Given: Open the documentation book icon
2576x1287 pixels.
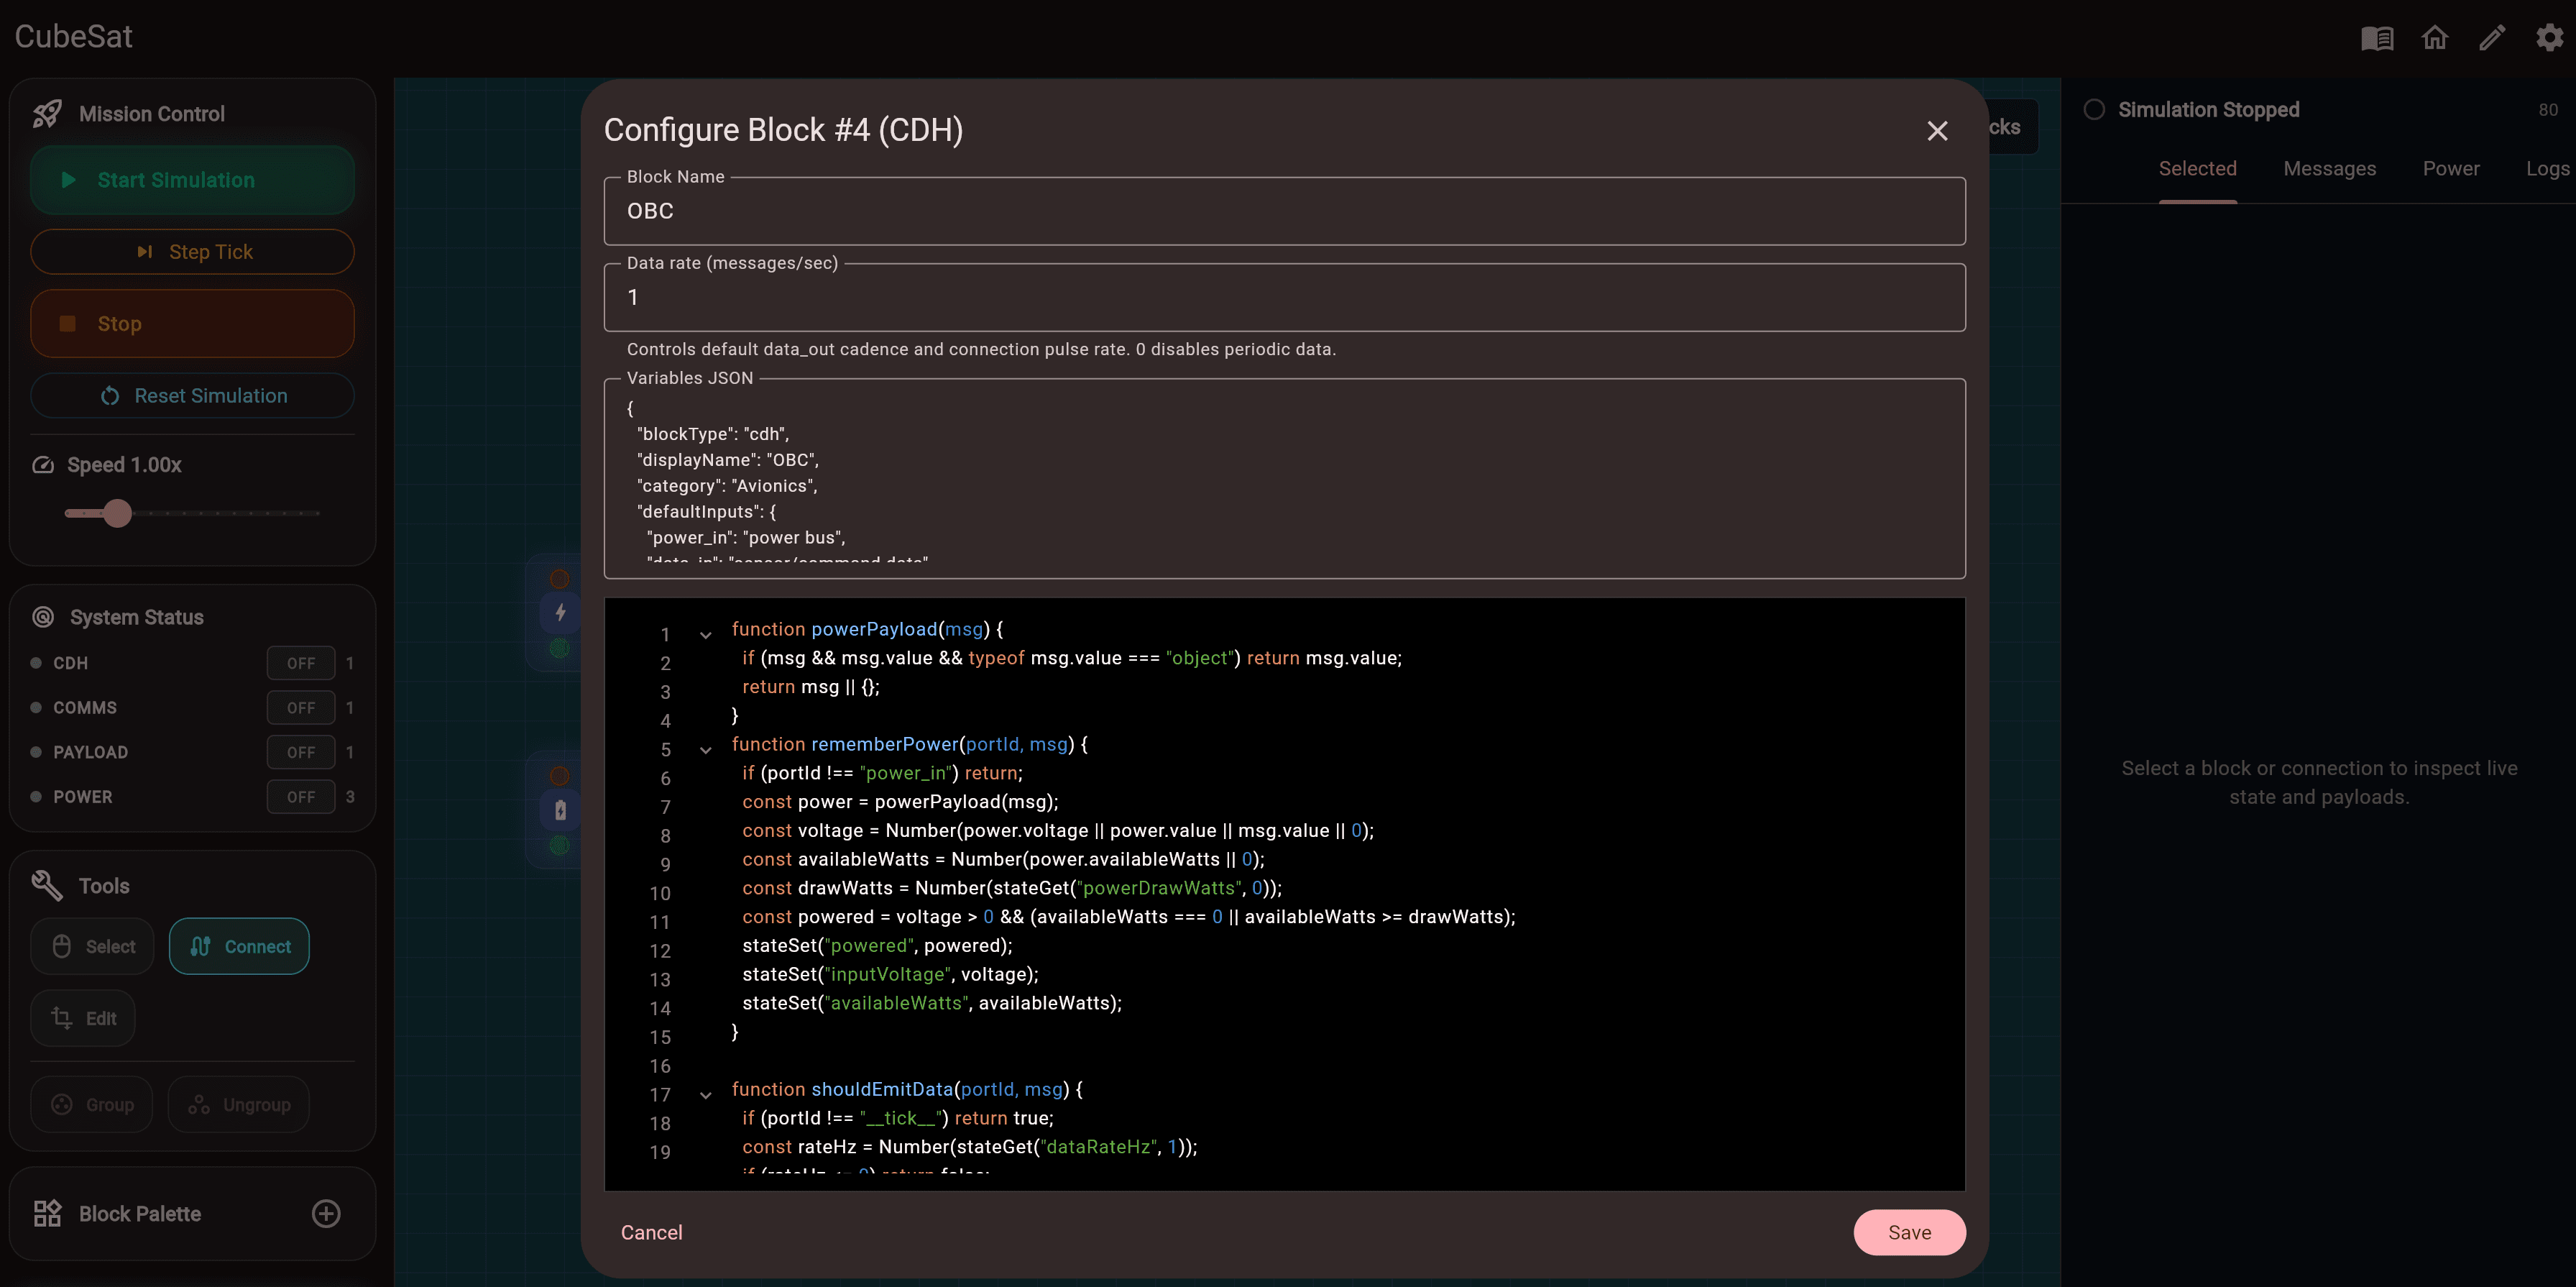Looking at the screenshot, I should pos(2377,38).
